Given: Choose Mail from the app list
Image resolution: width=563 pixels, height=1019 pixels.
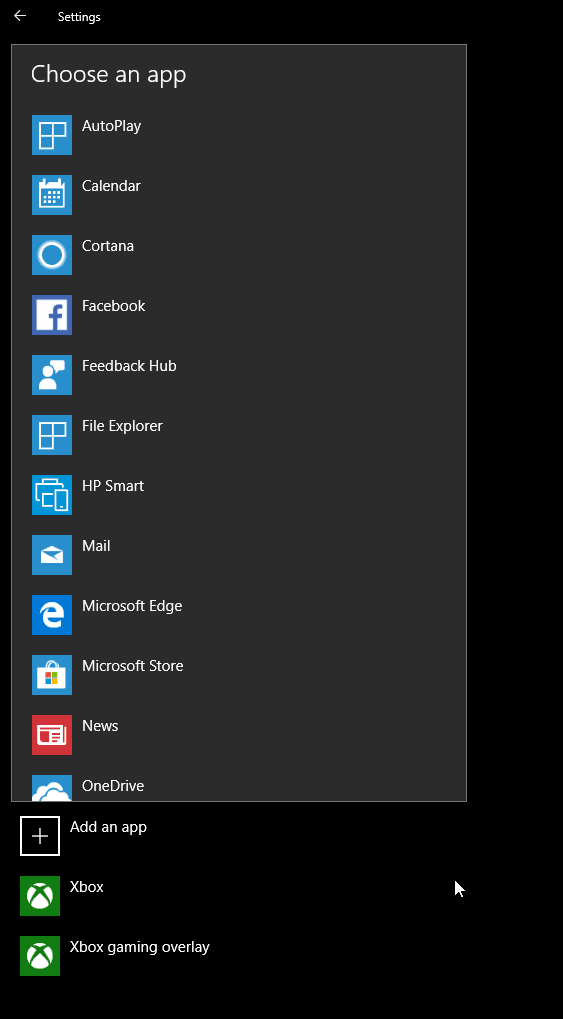Looking at the screenshot, I should click(x=96, y=546).
